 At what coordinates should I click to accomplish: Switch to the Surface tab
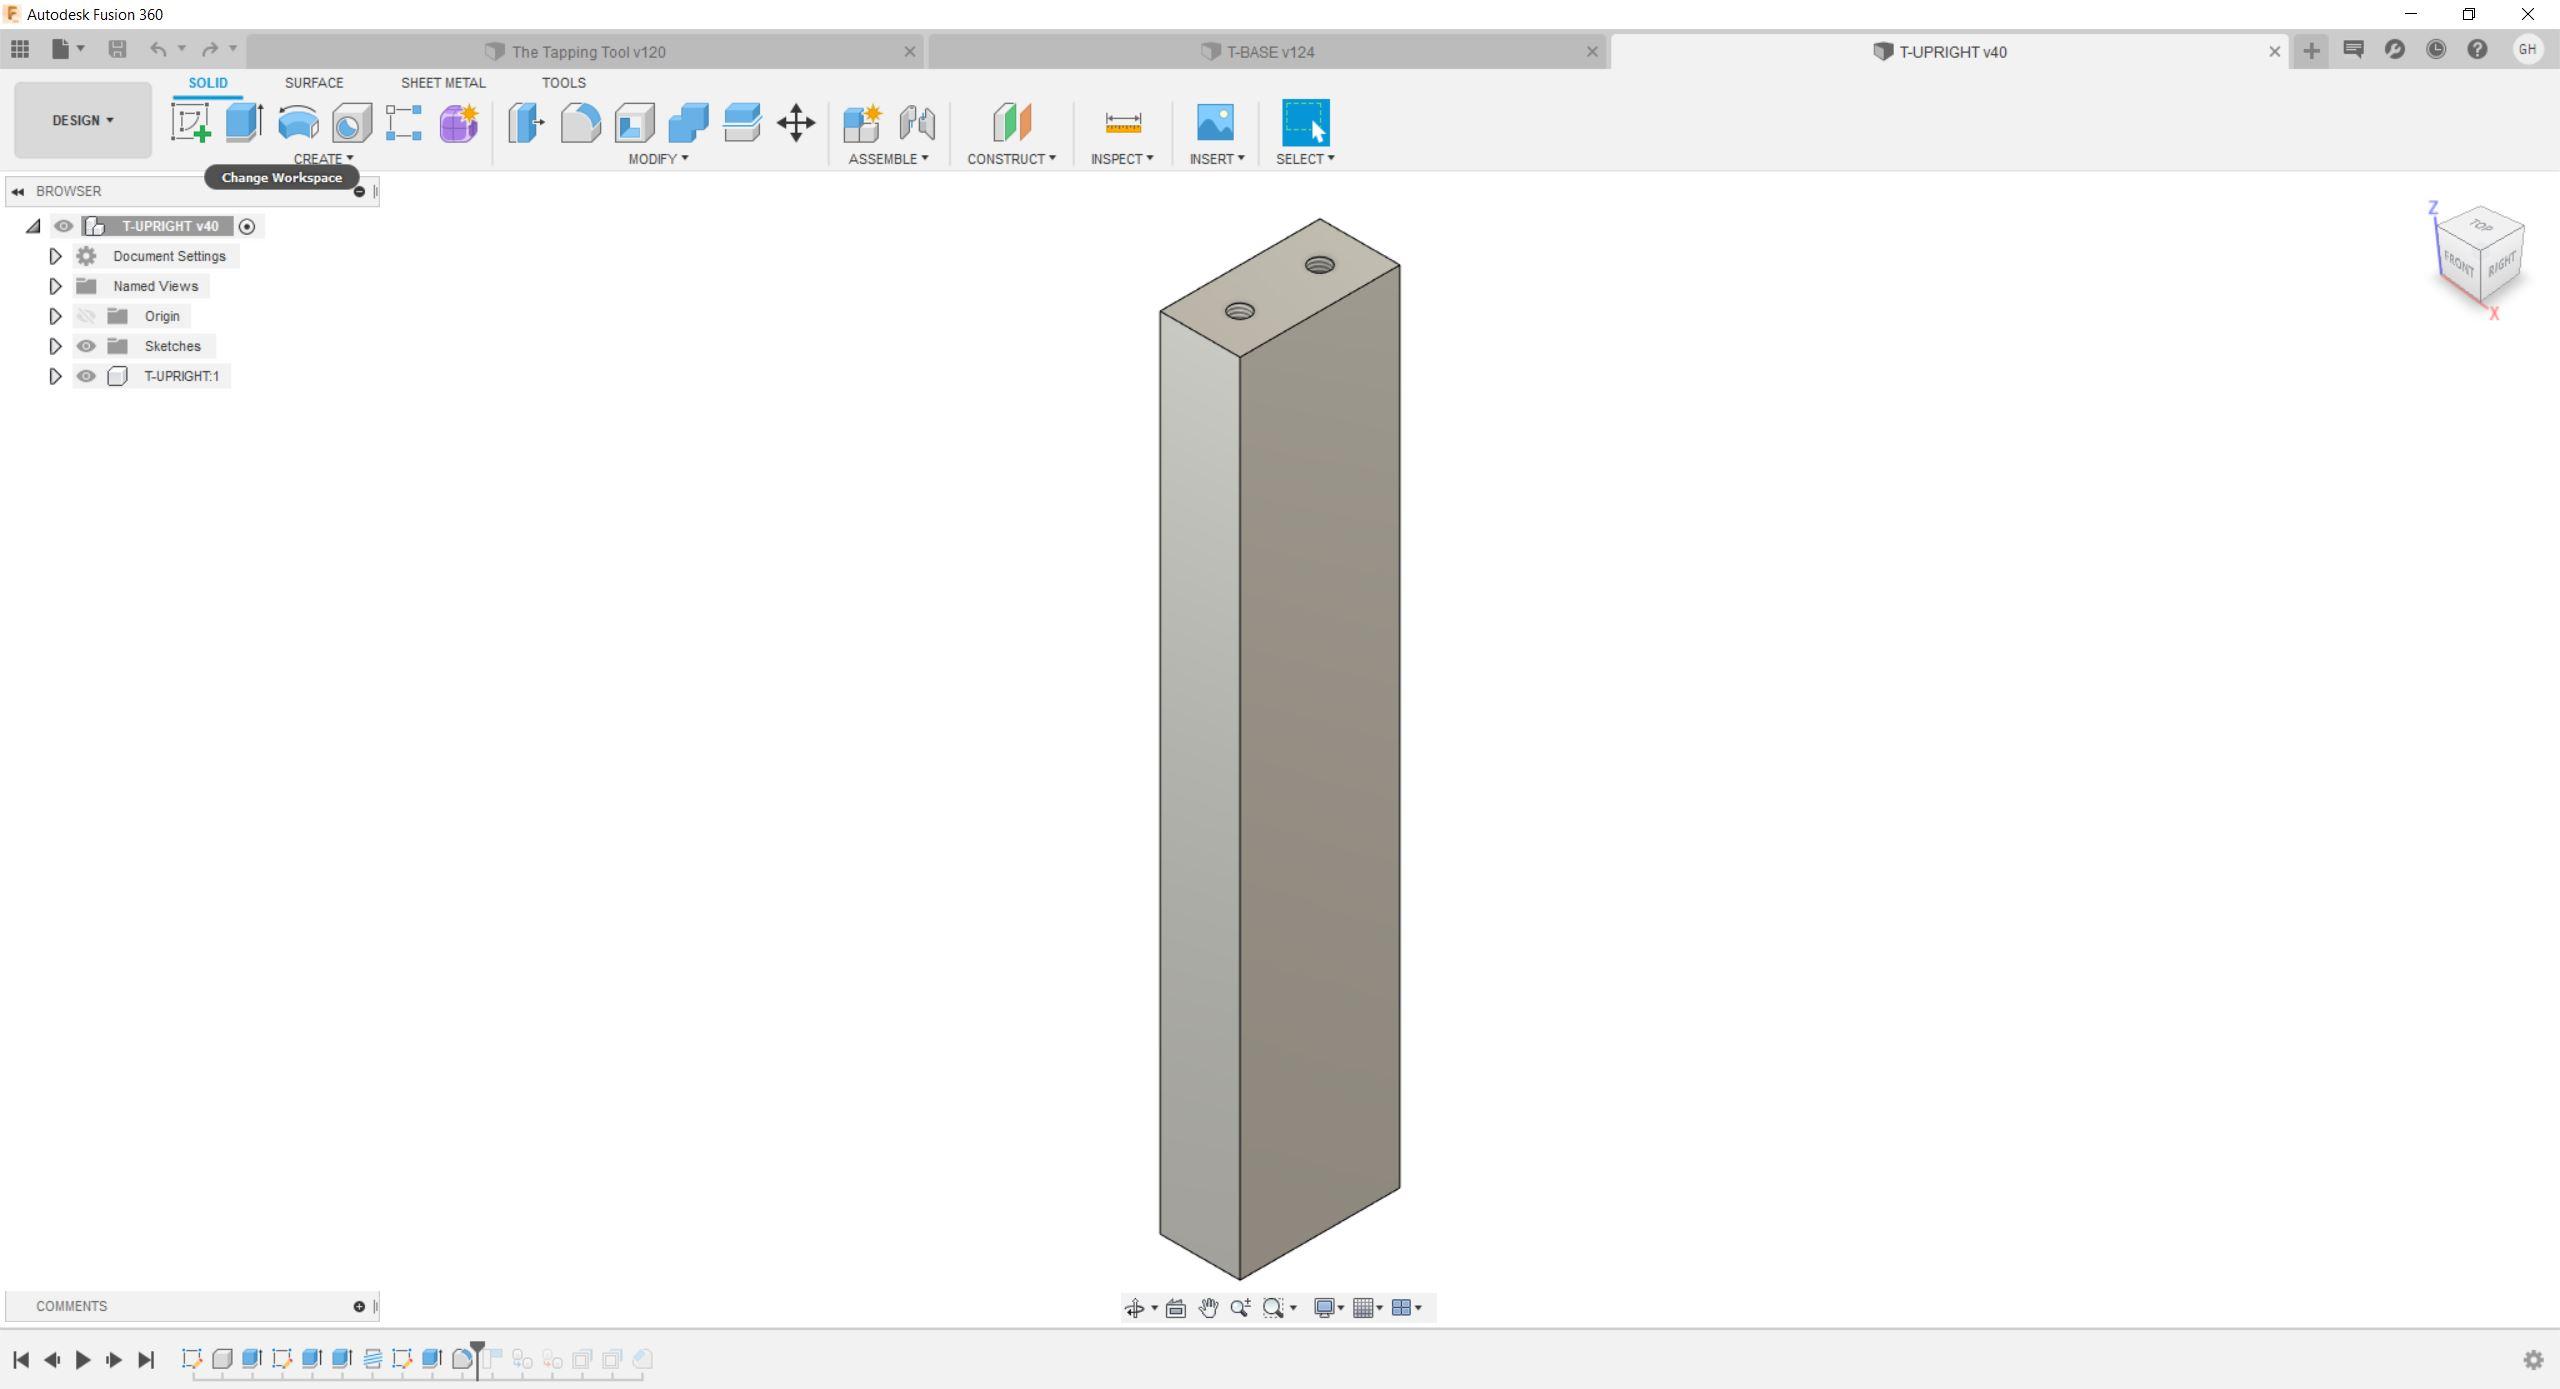[x=313, y=82]
